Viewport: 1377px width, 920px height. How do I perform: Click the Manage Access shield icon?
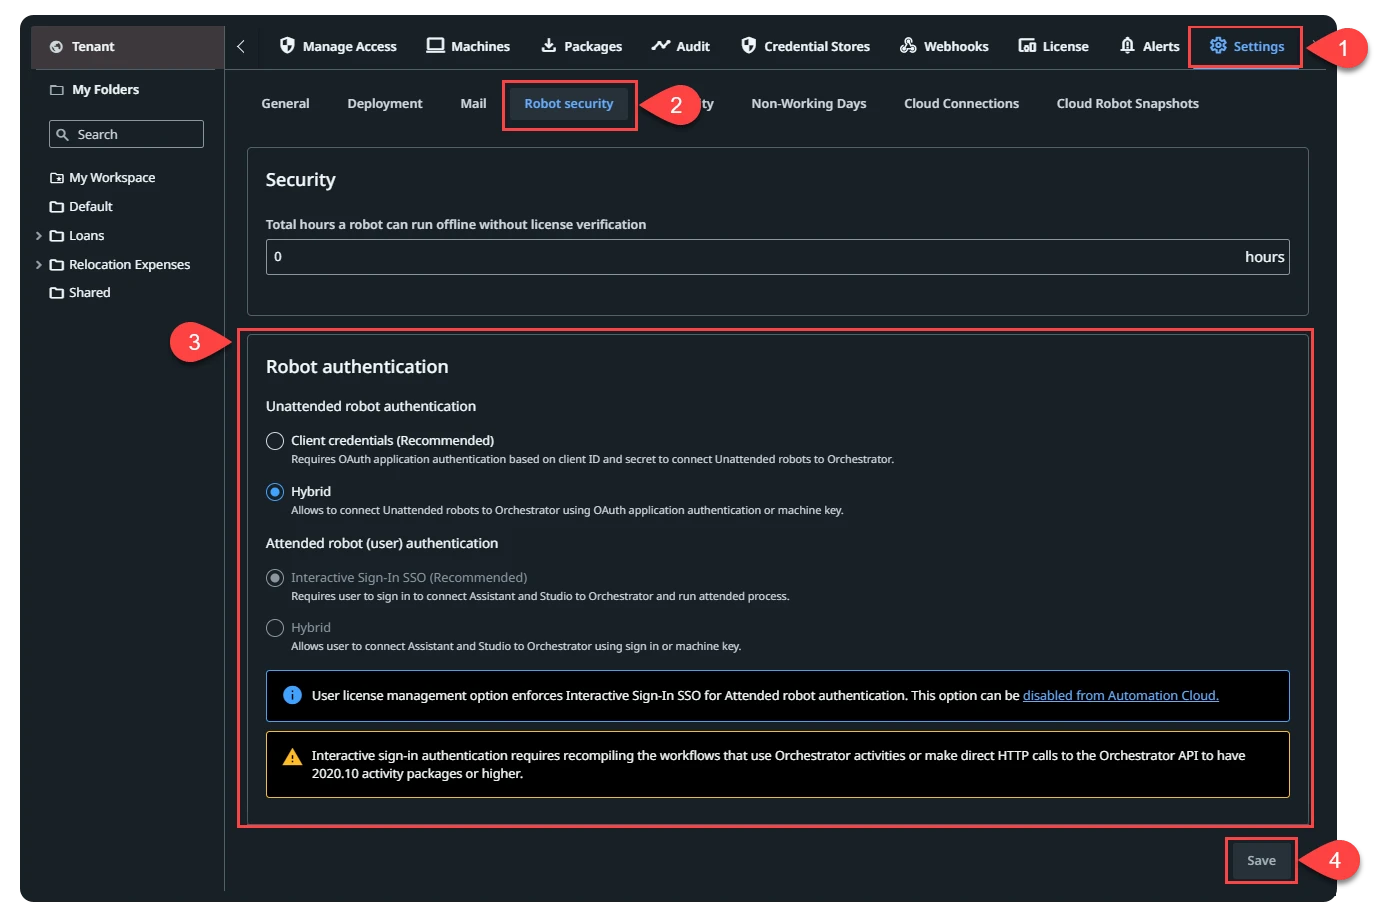click(x=287, y=45)
